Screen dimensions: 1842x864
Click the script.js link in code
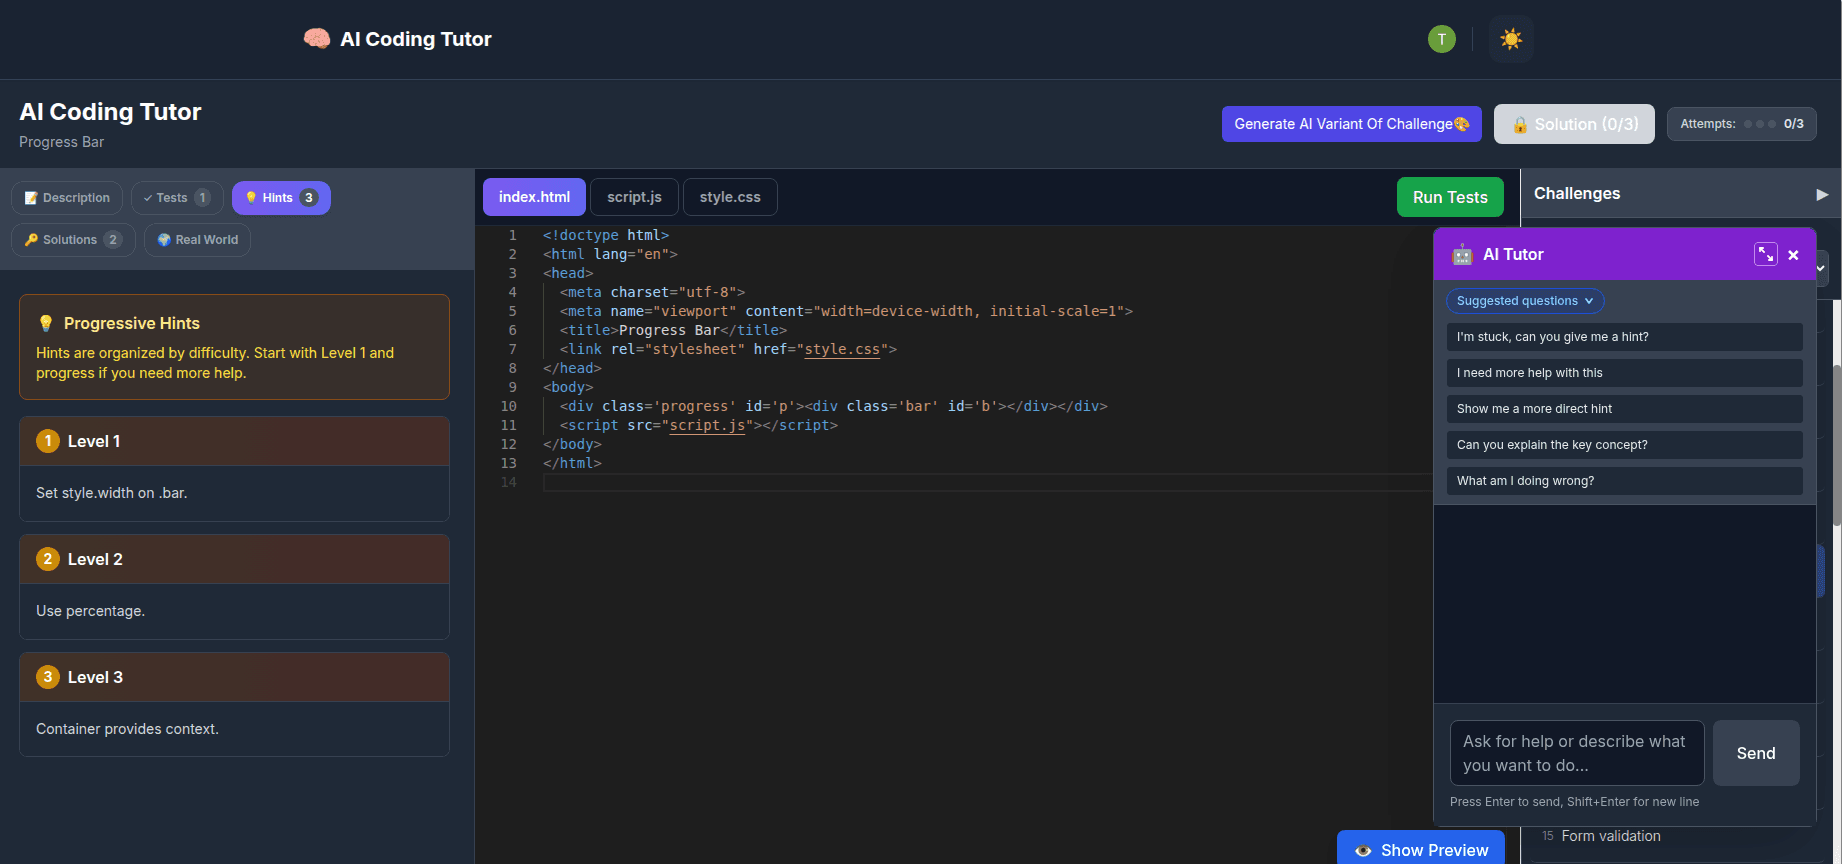707,425
